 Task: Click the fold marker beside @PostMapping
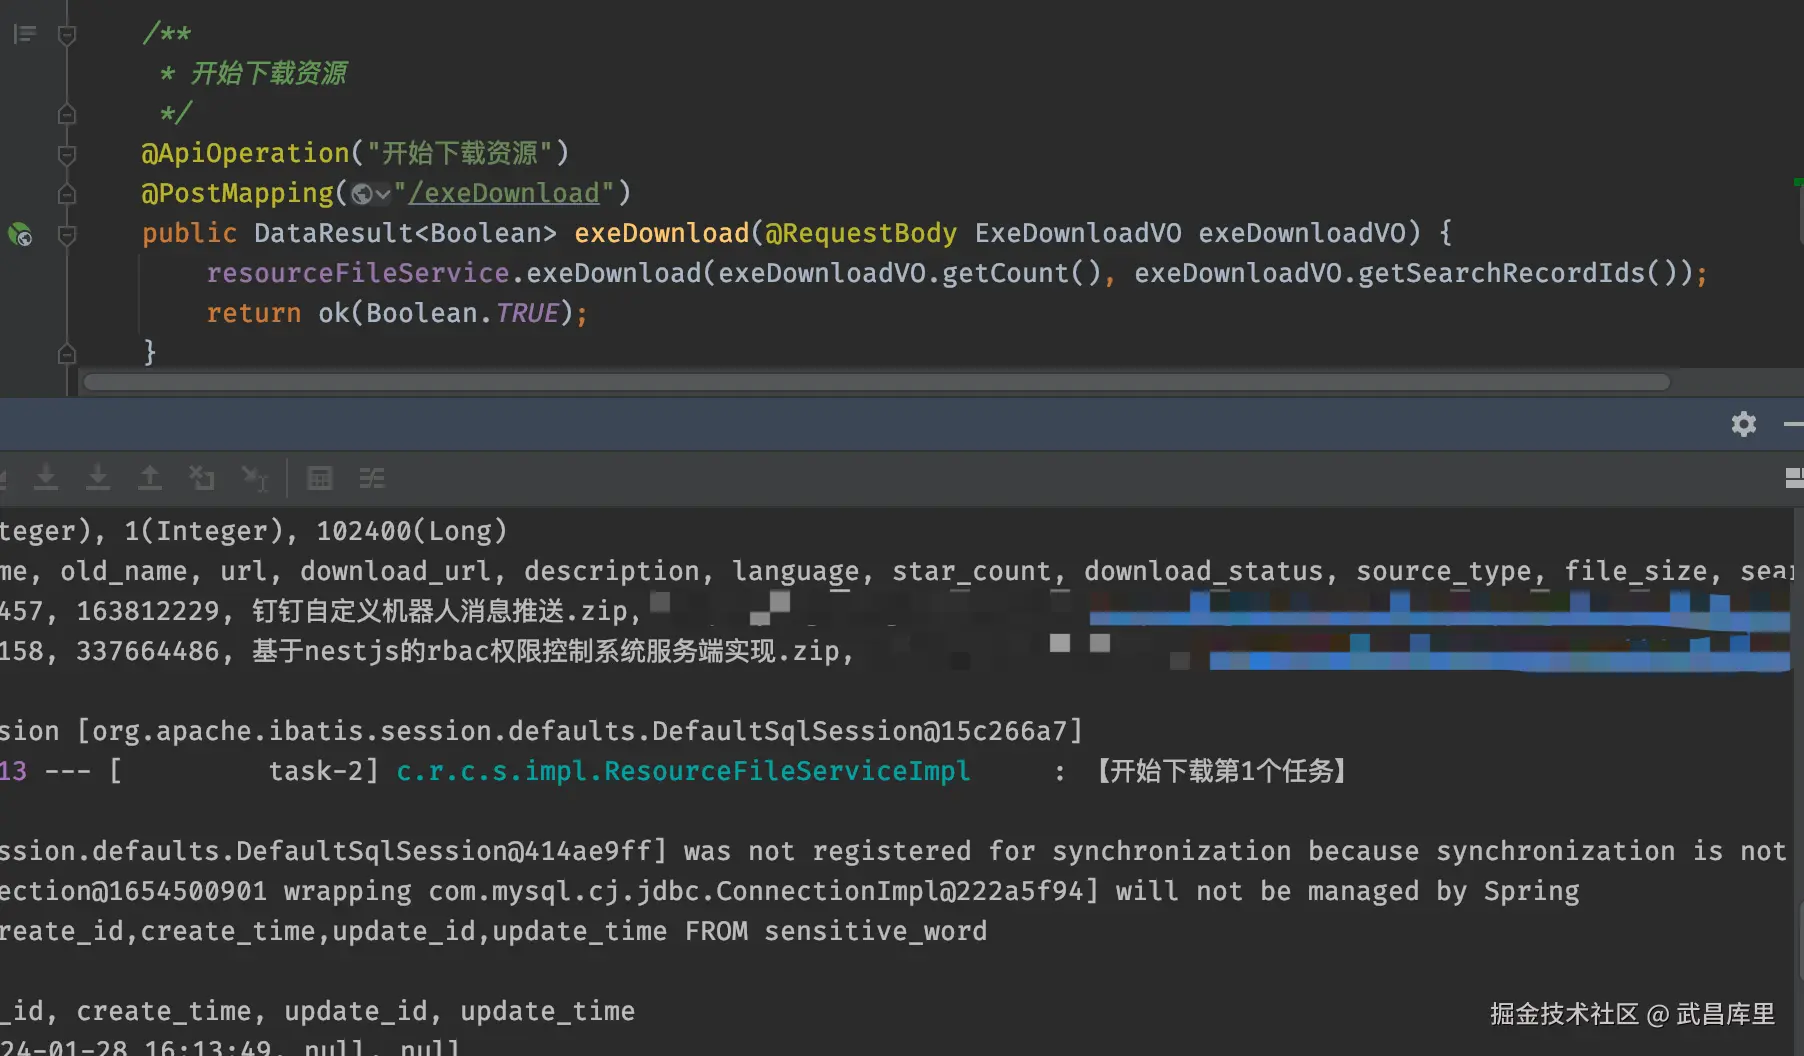67,194
